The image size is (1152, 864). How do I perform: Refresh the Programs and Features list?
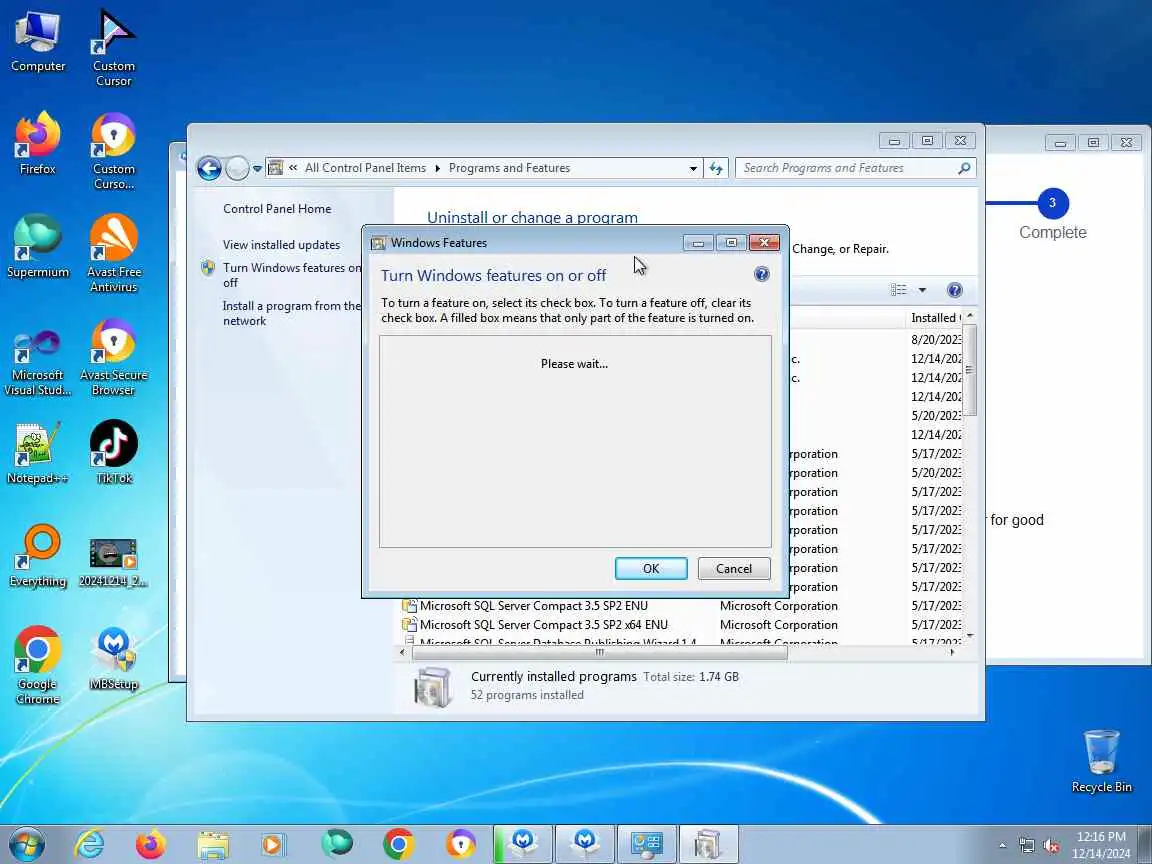(x=716, y=168)
